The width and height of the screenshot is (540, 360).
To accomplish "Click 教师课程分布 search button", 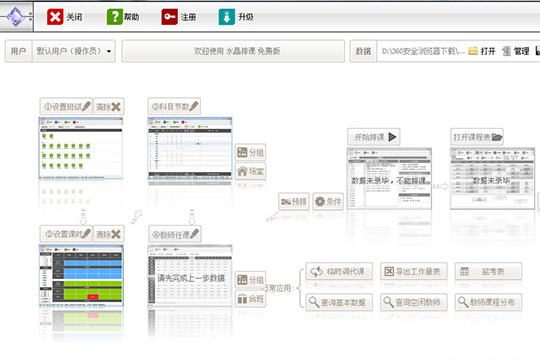I will (488, 302).
